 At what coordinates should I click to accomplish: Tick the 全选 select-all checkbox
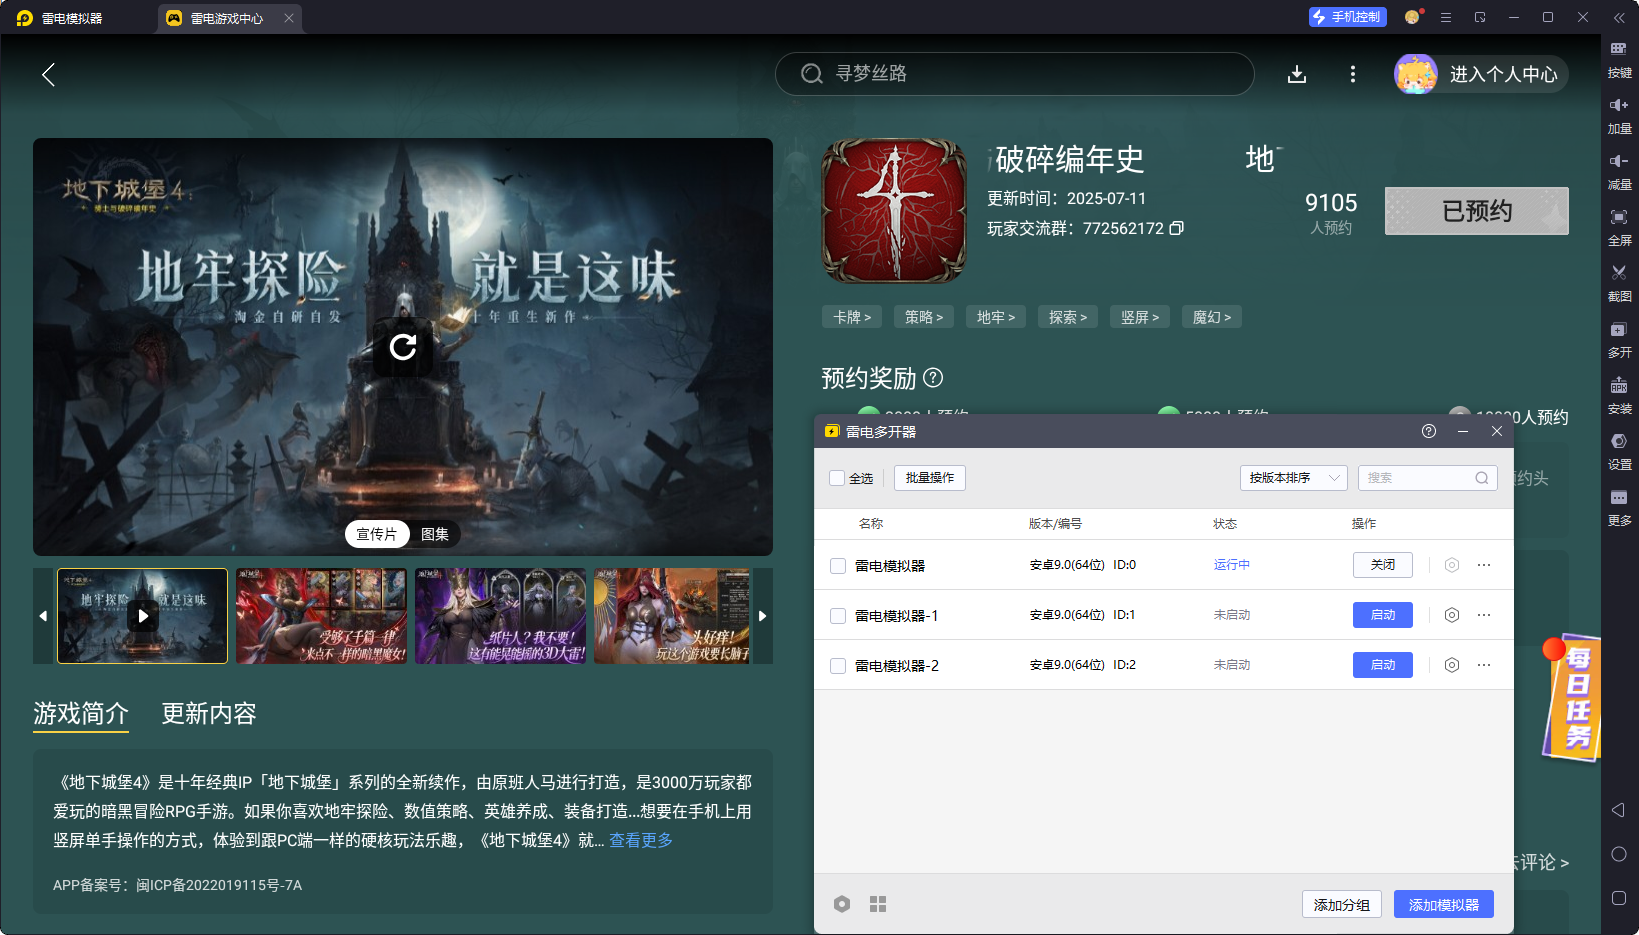click(837, 478)
